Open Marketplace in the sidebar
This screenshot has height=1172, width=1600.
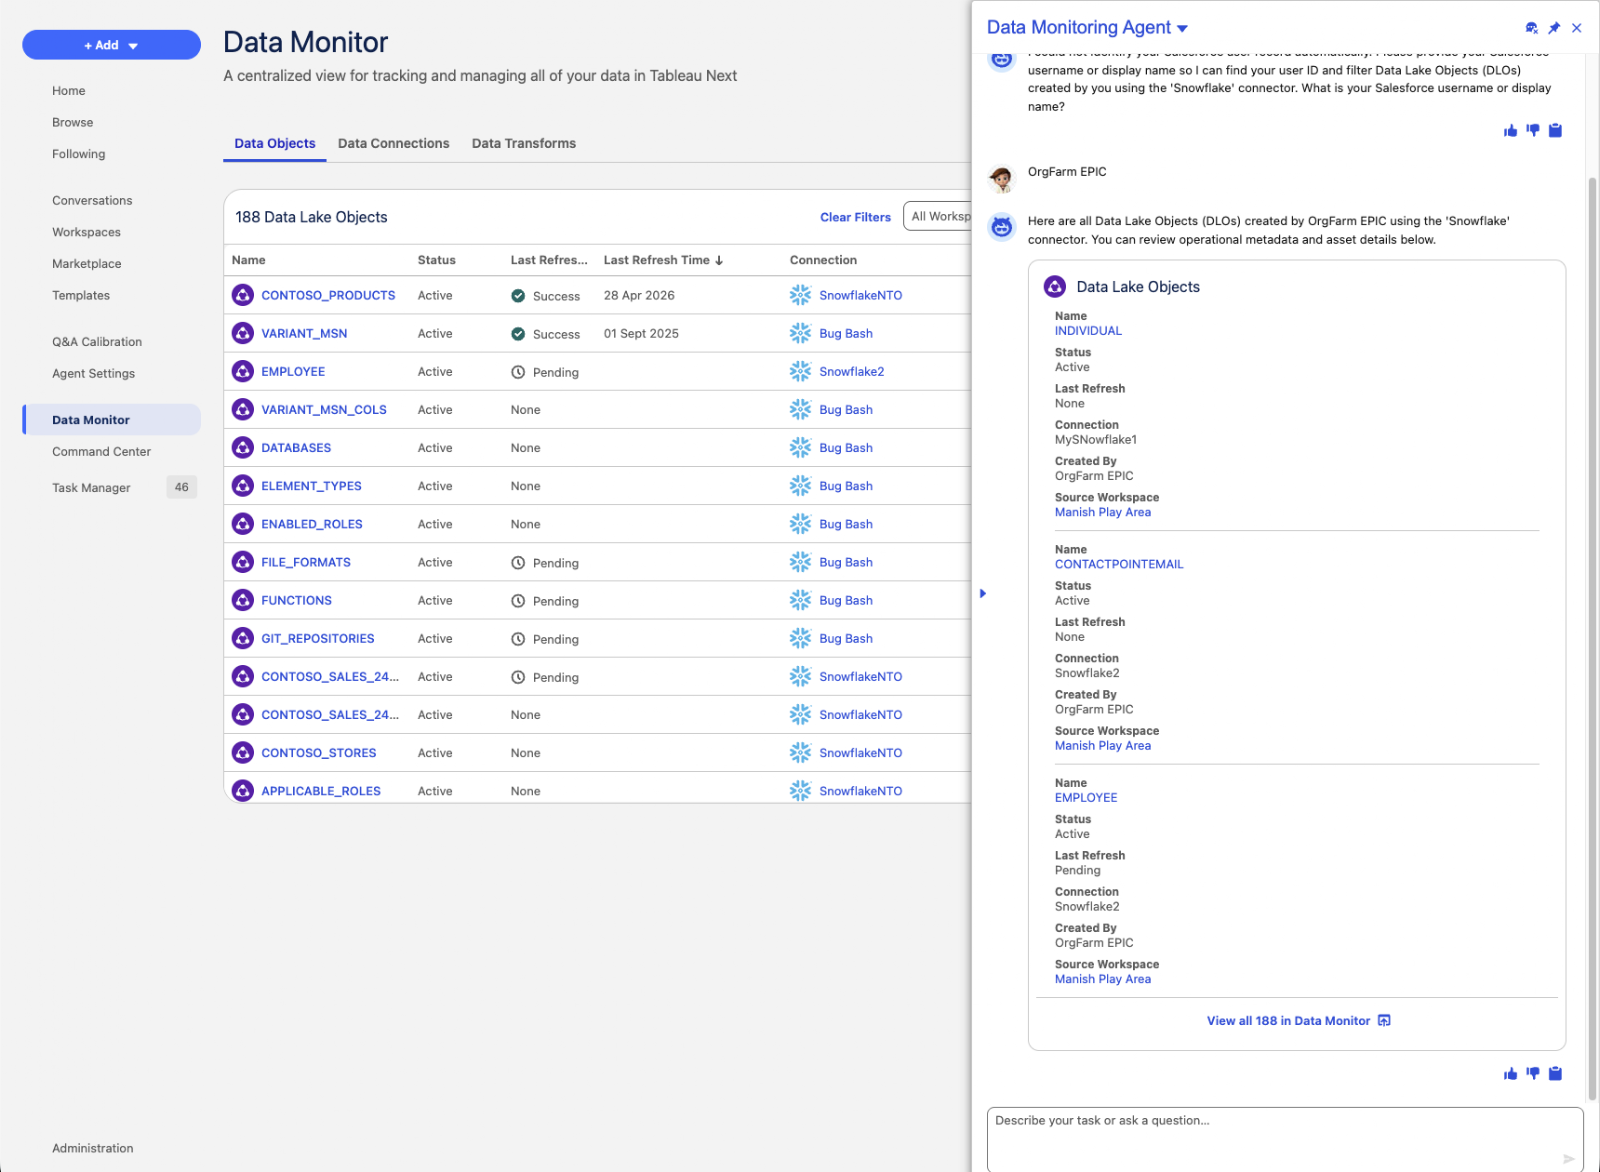pos(87,264)
